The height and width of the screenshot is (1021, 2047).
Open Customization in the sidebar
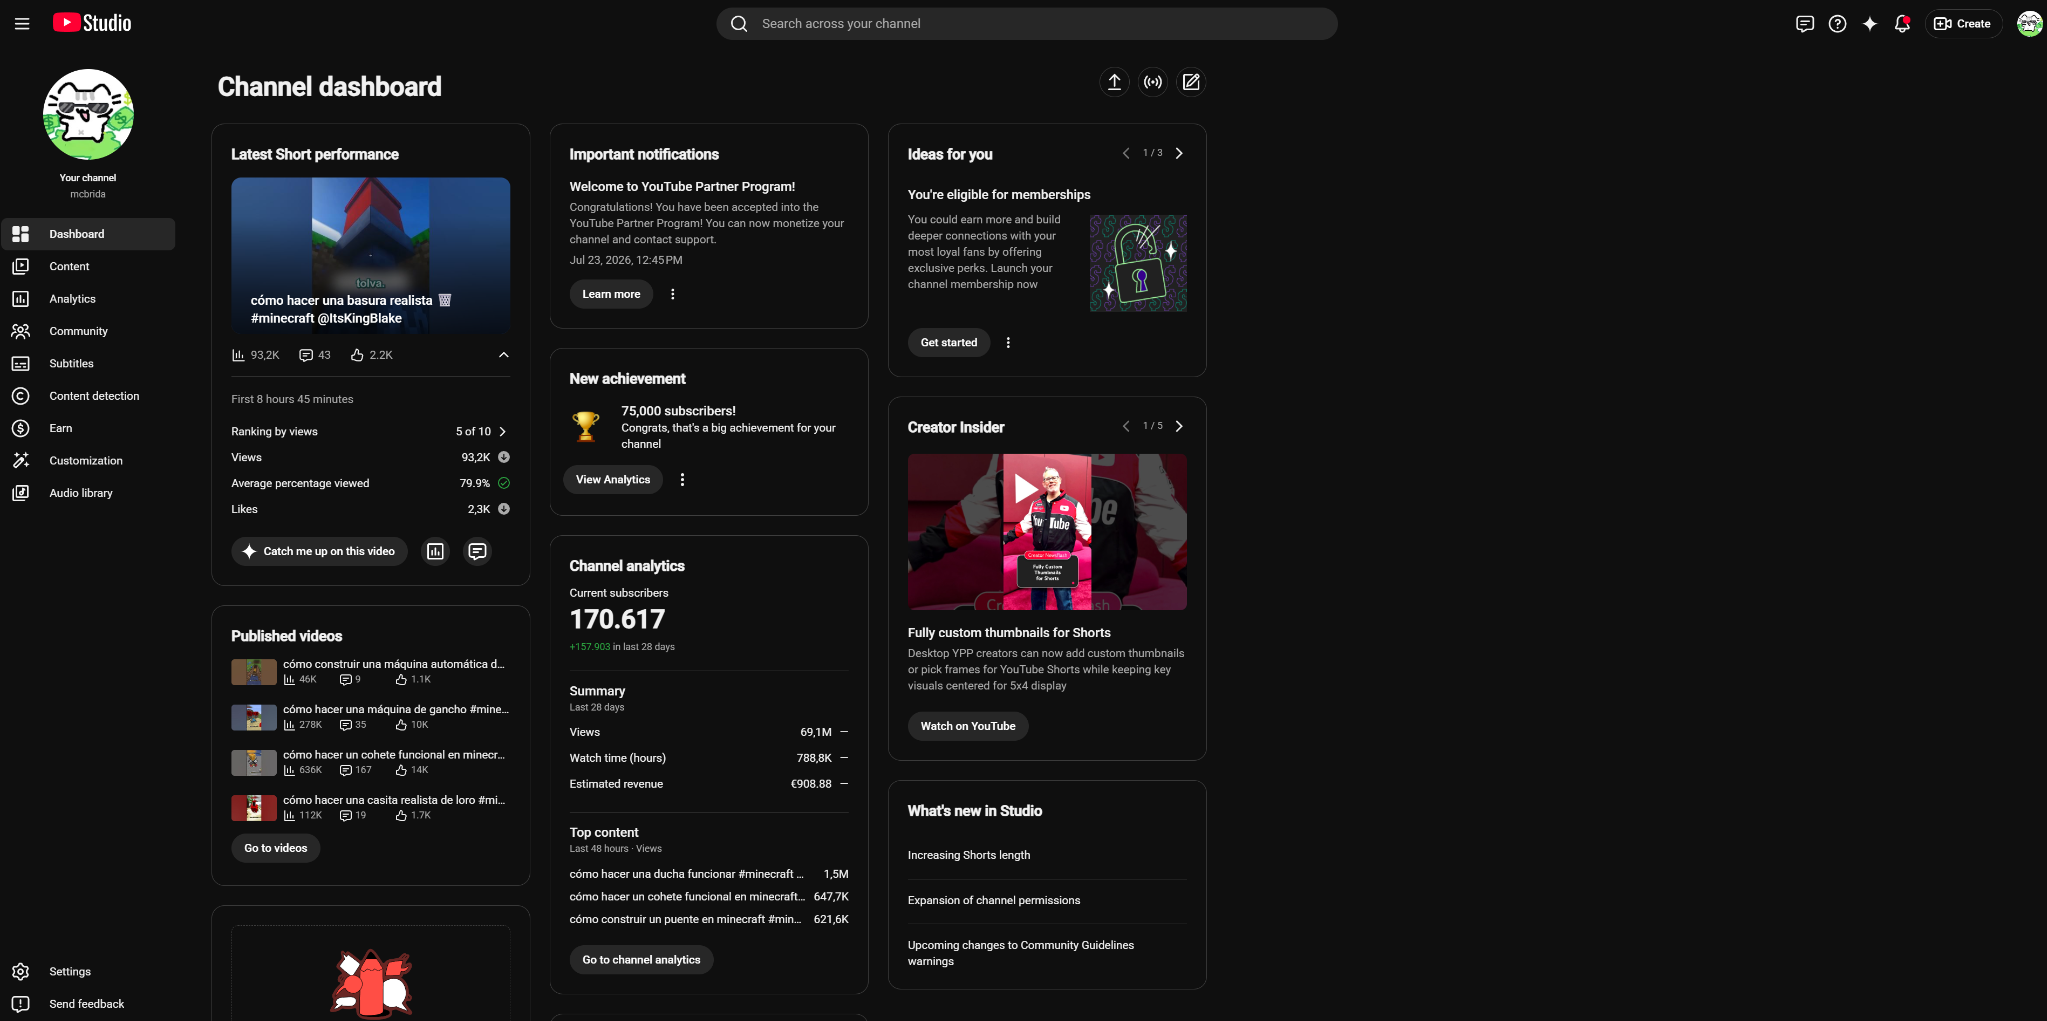coord(88,461)
